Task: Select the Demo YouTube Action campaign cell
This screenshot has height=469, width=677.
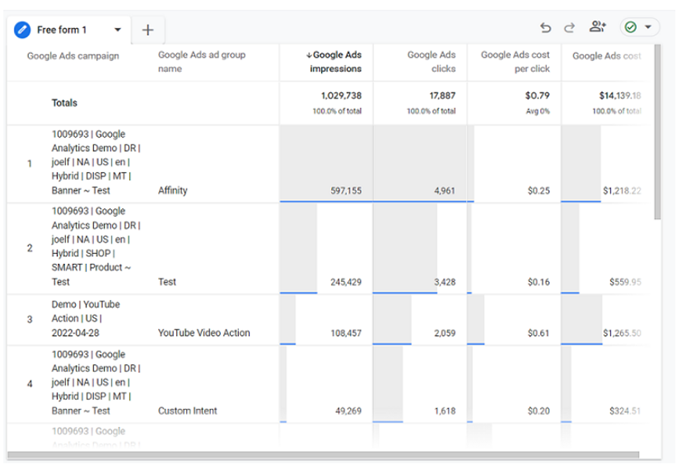Action: [x=86, y=319]
